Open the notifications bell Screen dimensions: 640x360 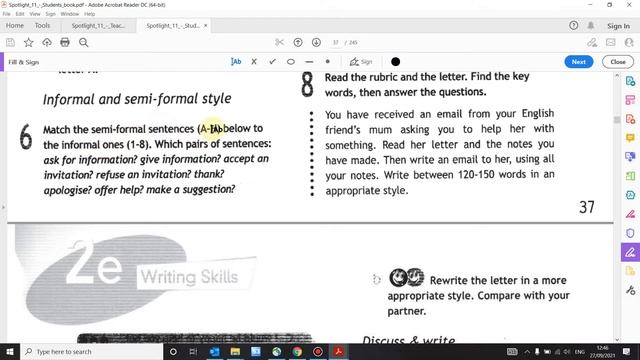pos(591,25)
